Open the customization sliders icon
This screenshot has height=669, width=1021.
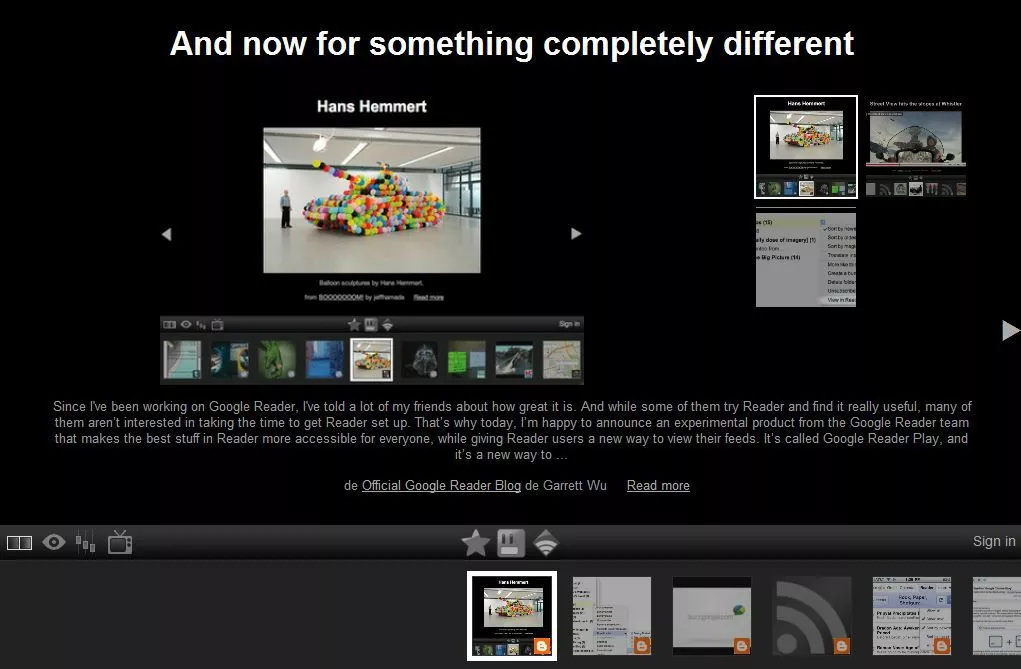coord(86,541)
